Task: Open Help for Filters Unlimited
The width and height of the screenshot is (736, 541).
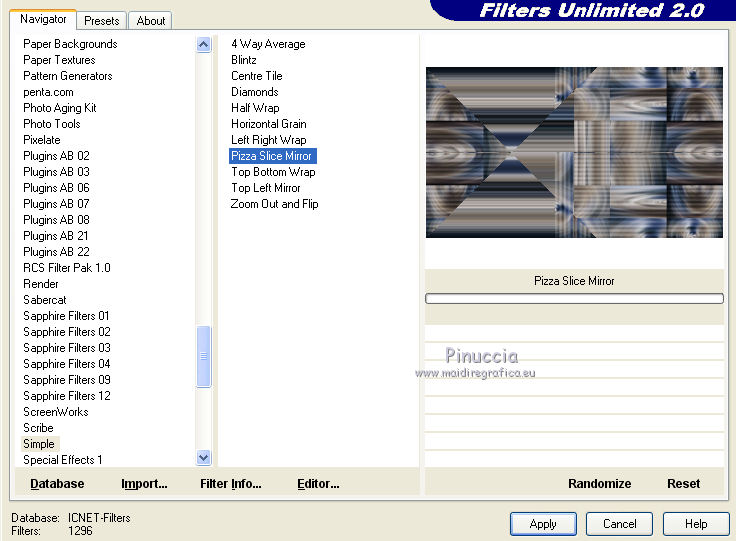Action: (696, 524)
